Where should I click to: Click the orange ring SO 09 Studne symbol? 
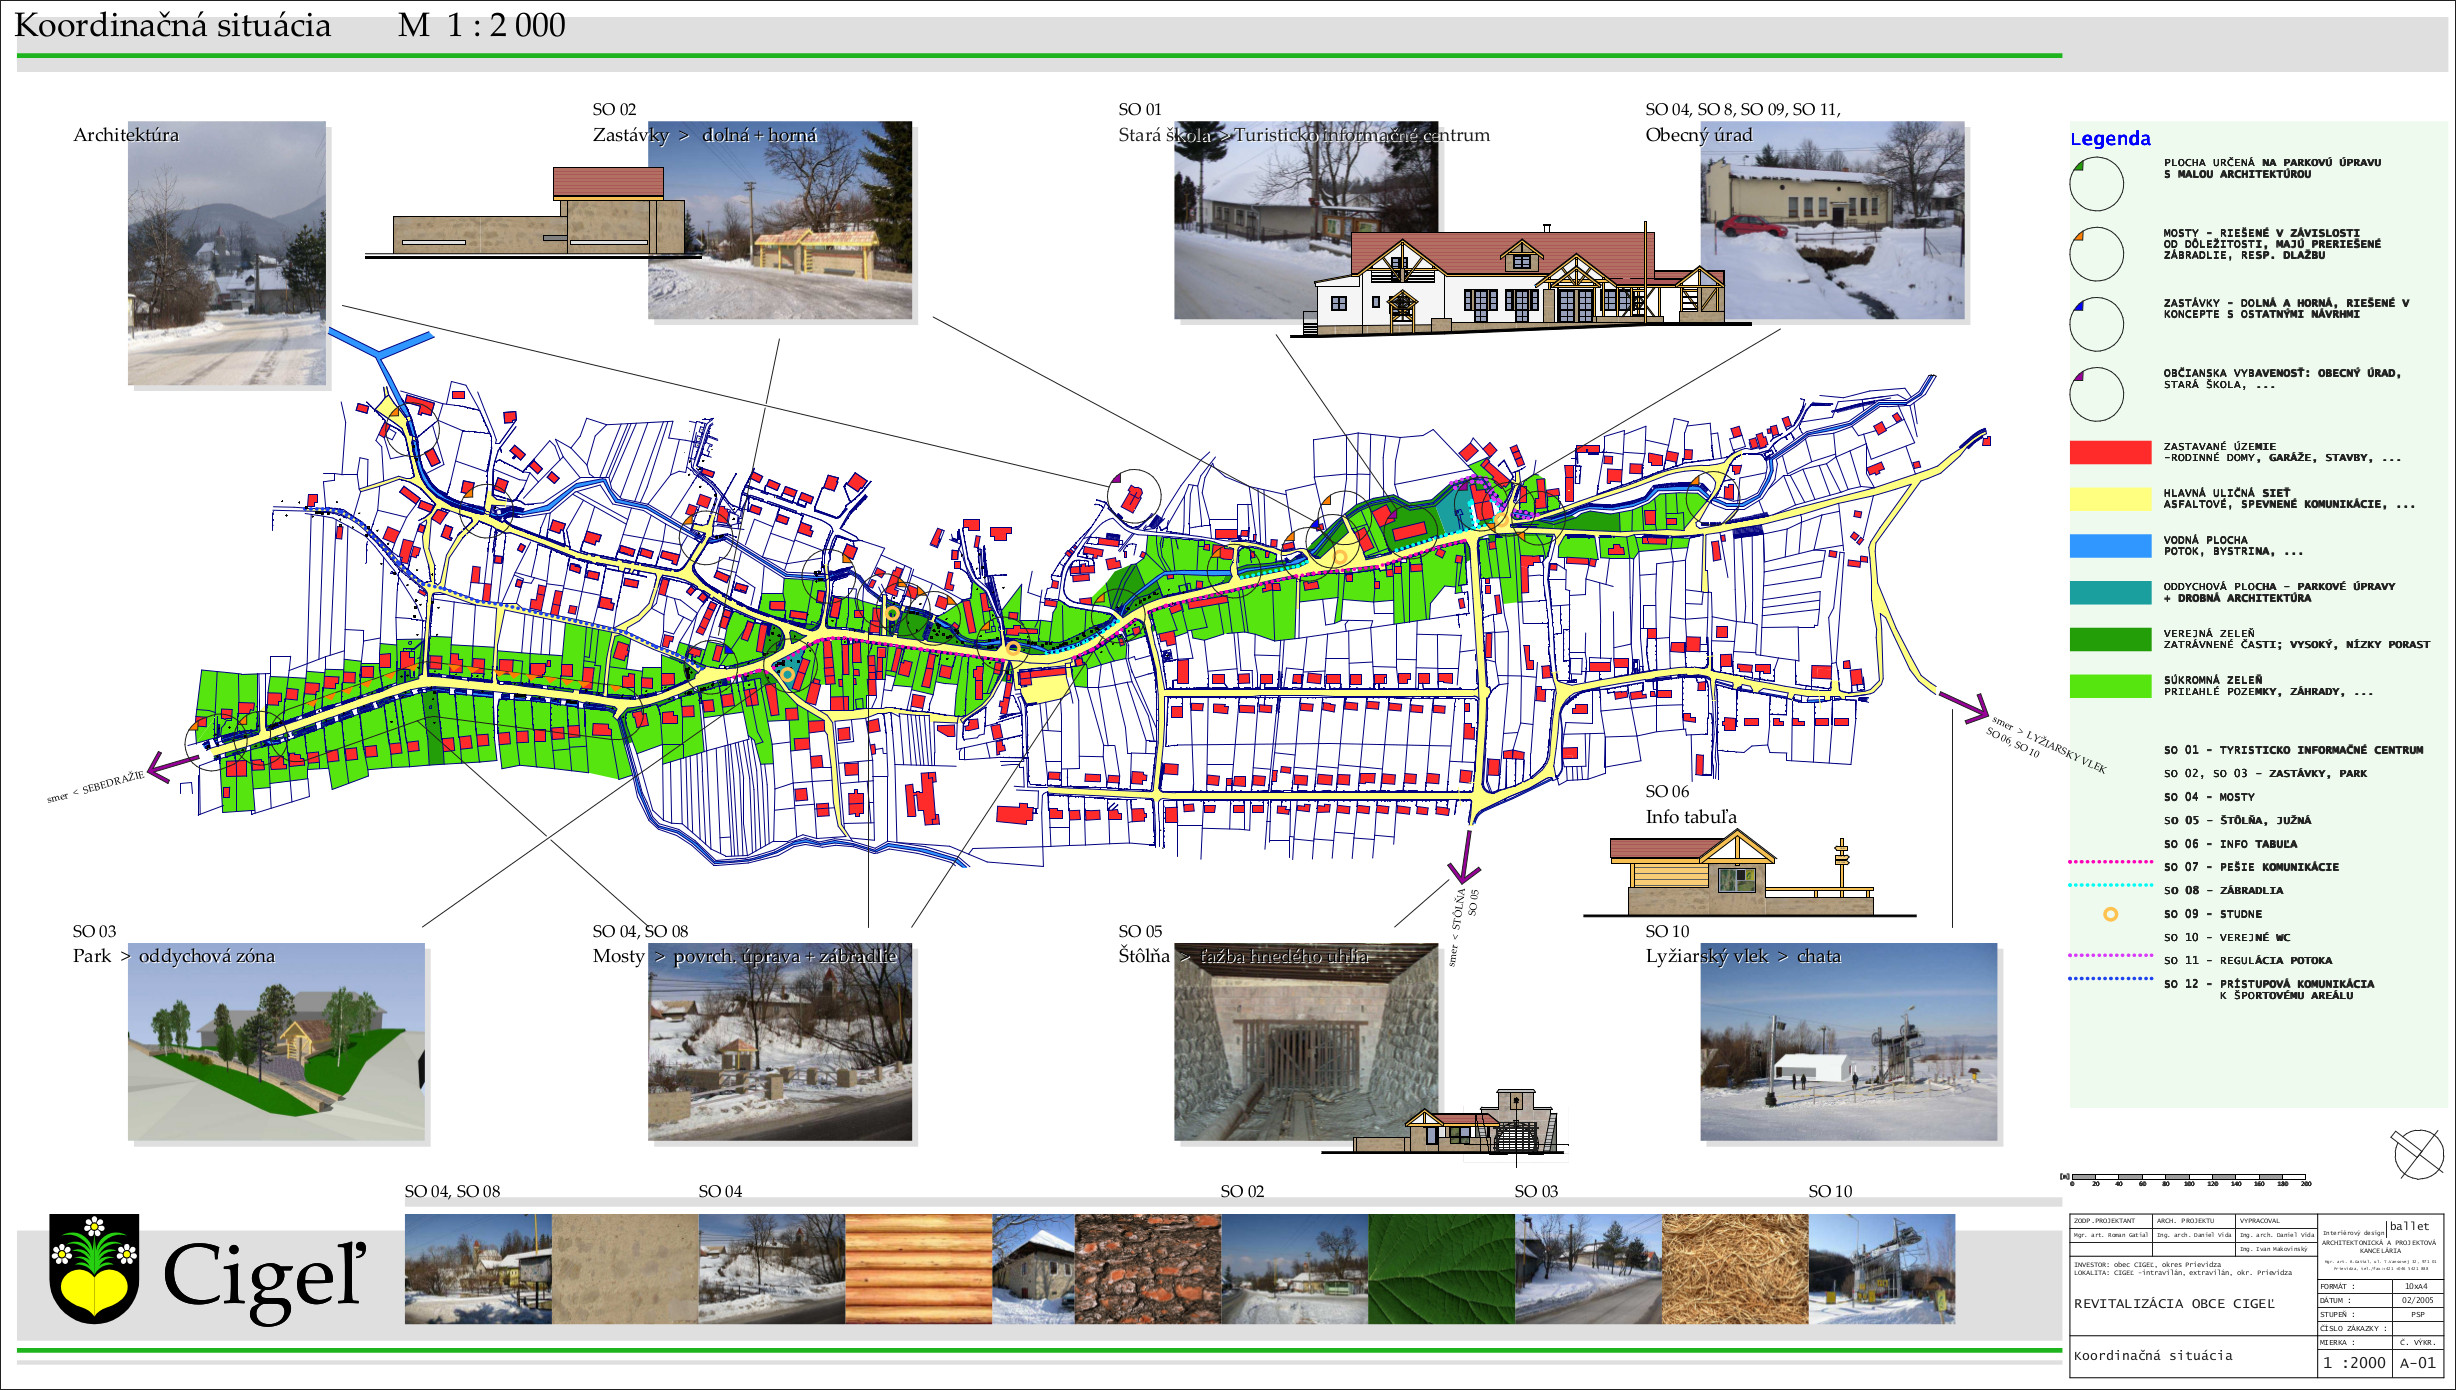pyautogui.click(x=2110, y=914)
